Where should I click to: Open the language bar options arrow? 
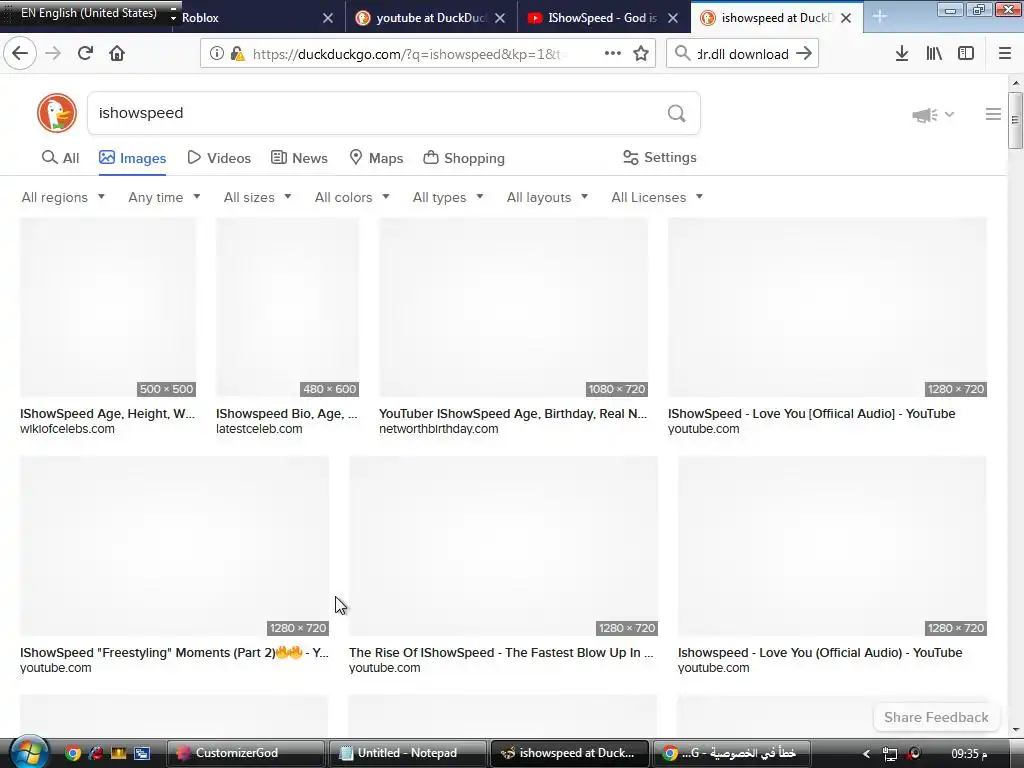pos(172,14)
